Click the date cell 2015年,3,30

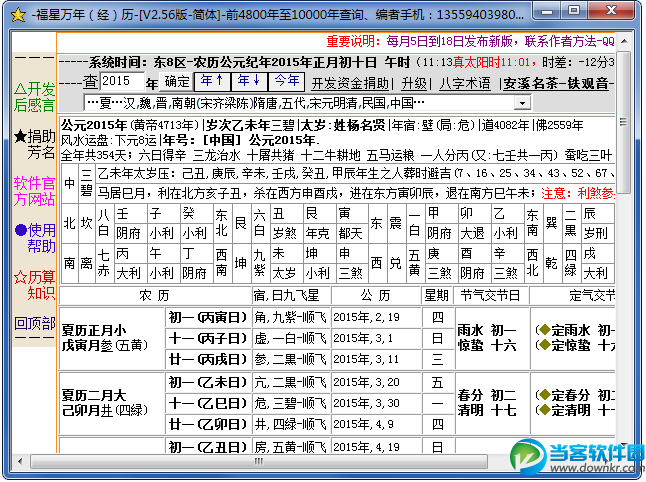tap(376, 403)
